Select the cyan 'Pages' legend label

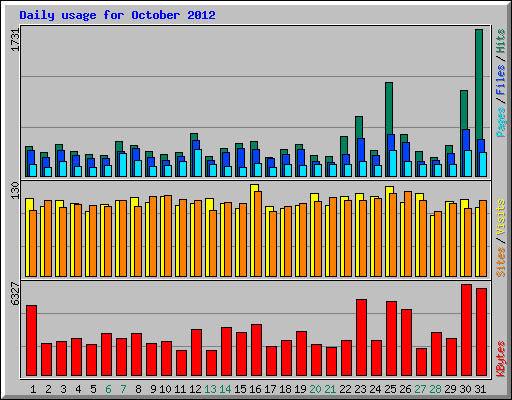point(501,122)
